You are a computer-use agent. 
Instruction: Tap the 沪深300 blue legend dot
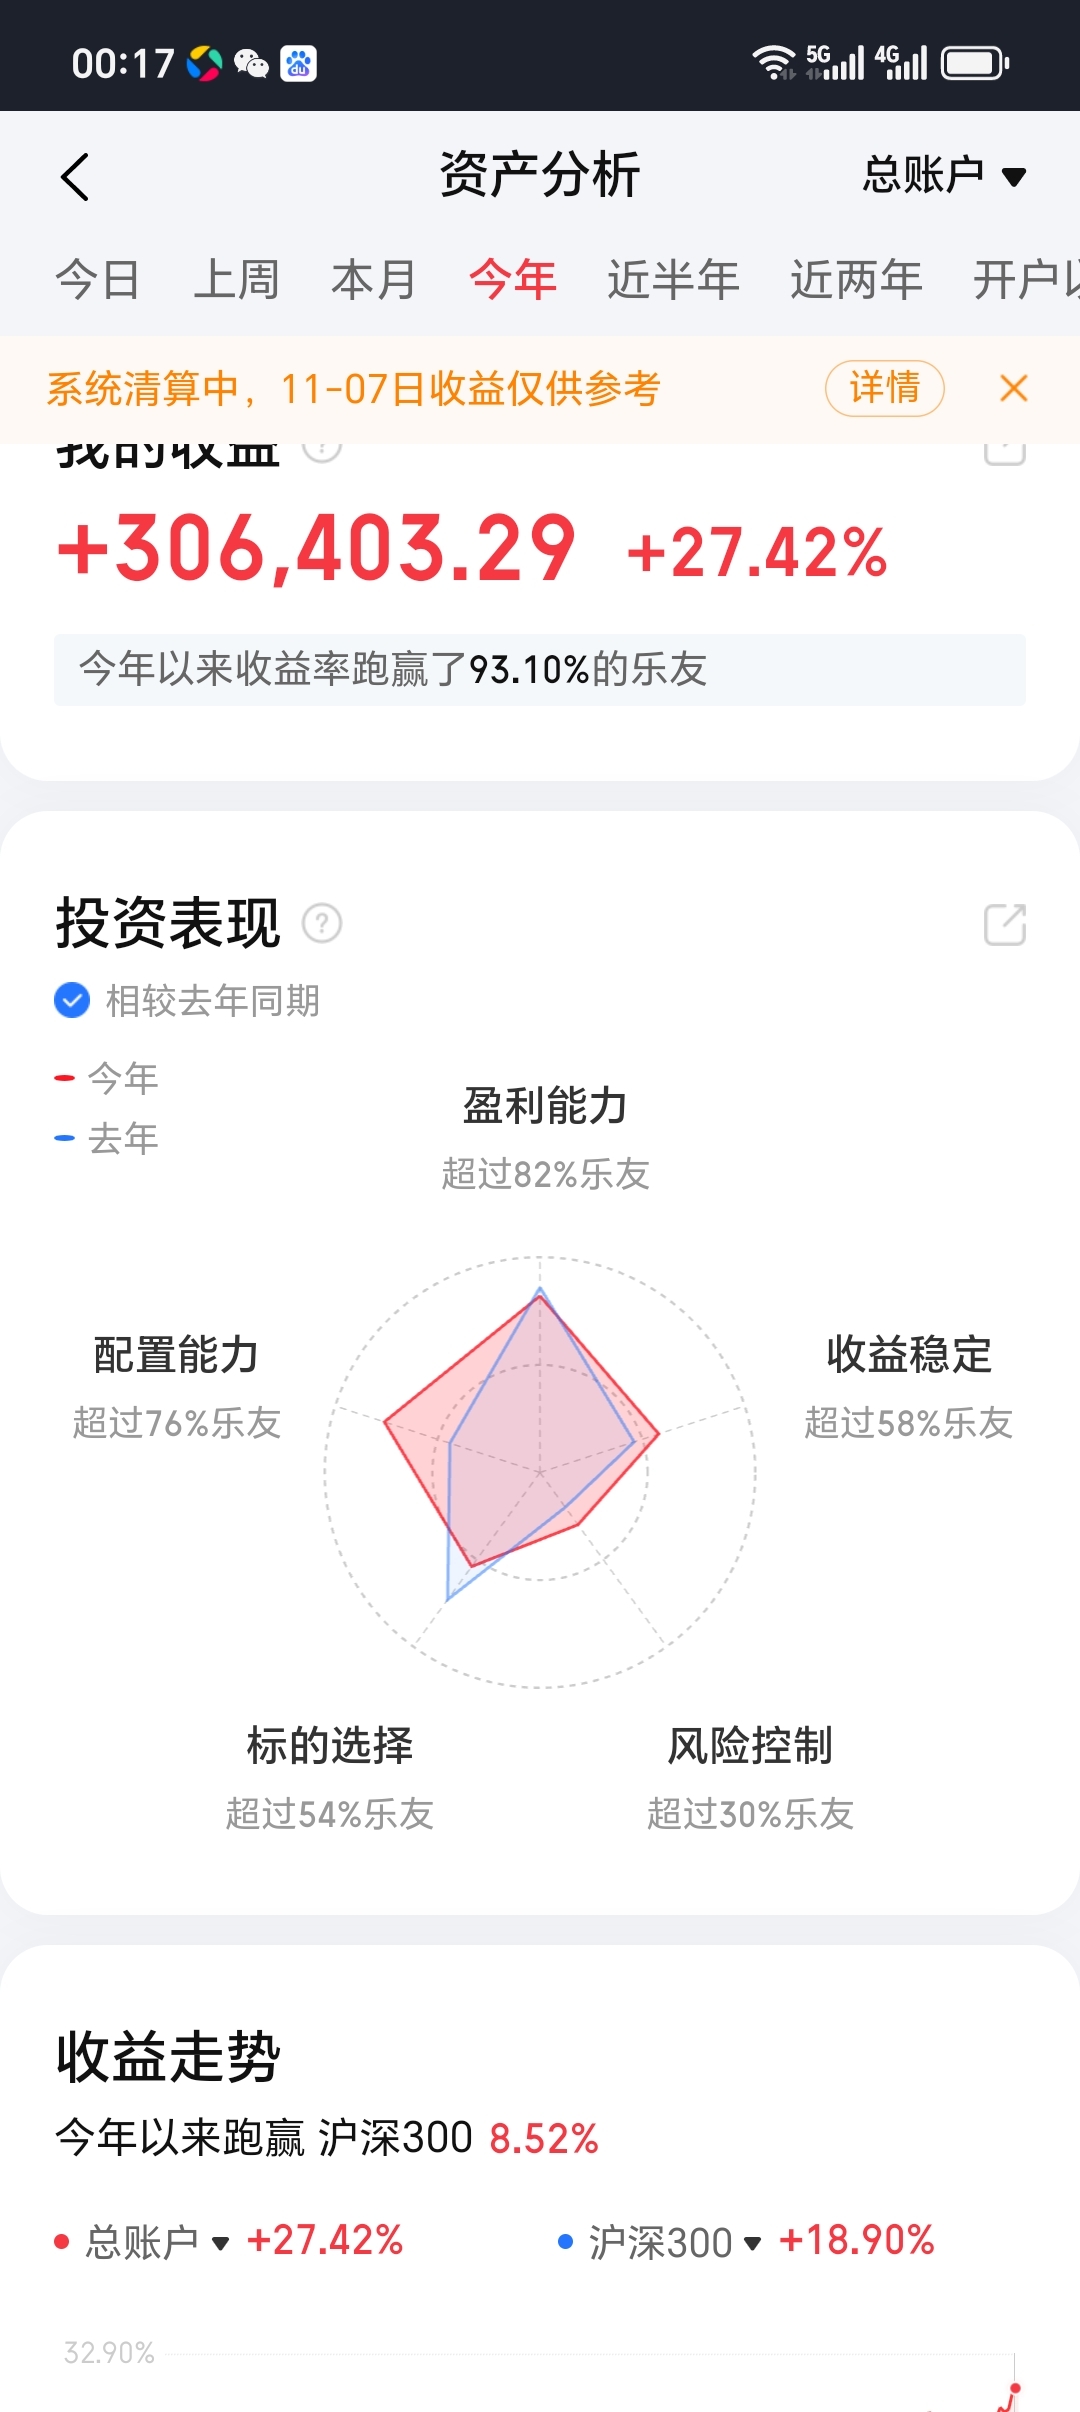[x=565, y=2241]
